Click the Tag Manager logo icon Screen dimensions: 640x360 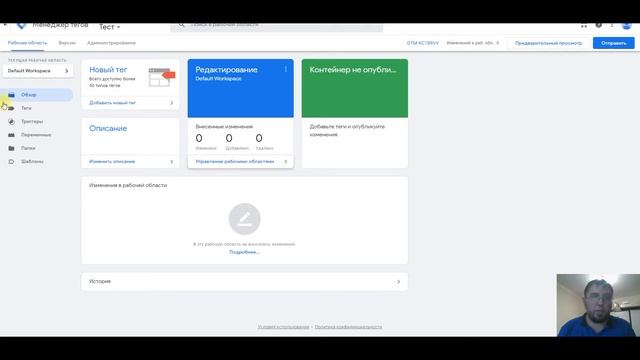click(21, 26)
